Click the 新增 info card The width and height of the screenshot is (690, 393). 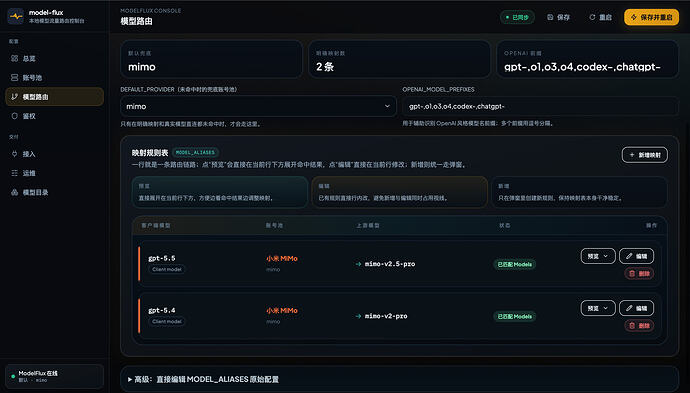[580, 192]
